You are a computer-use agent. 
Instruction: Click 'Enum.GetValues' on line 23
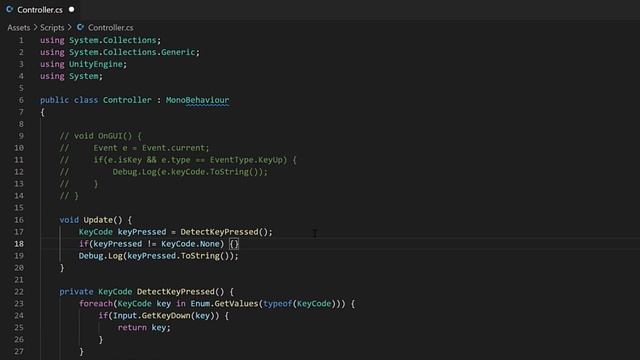[224, 304]
